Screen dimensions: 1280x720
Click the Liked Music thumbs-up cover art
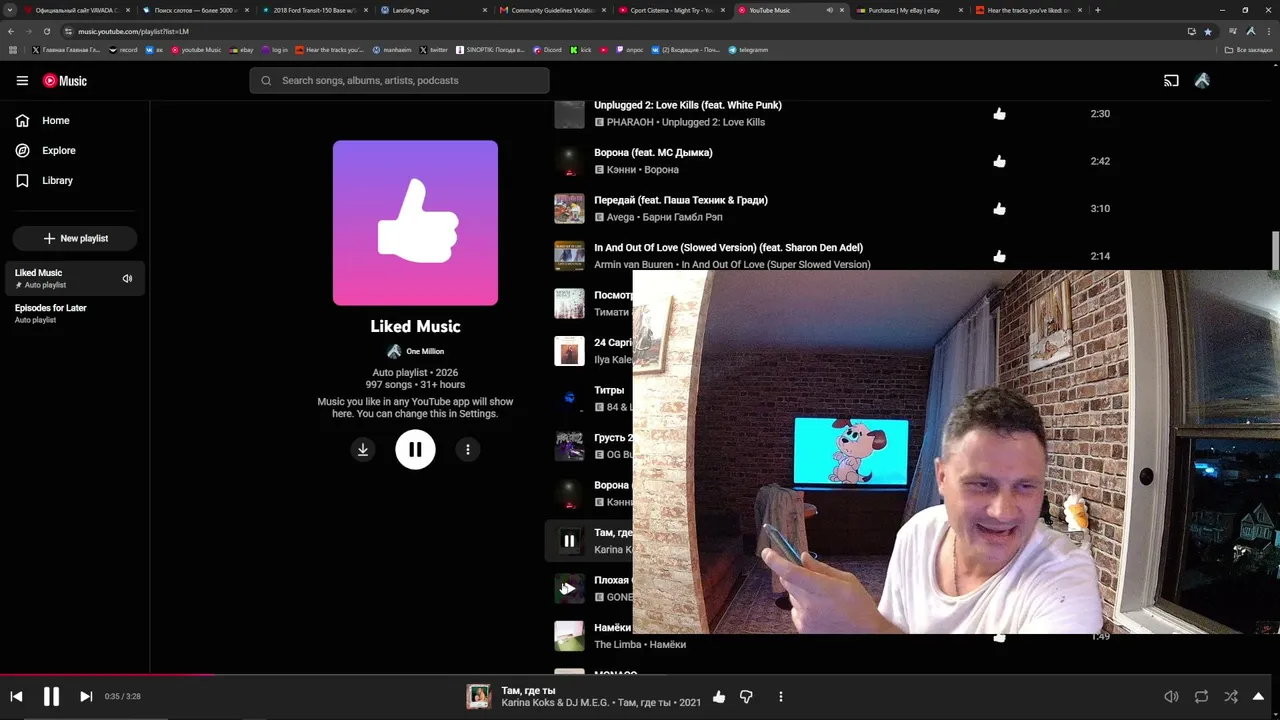point(415,223)
